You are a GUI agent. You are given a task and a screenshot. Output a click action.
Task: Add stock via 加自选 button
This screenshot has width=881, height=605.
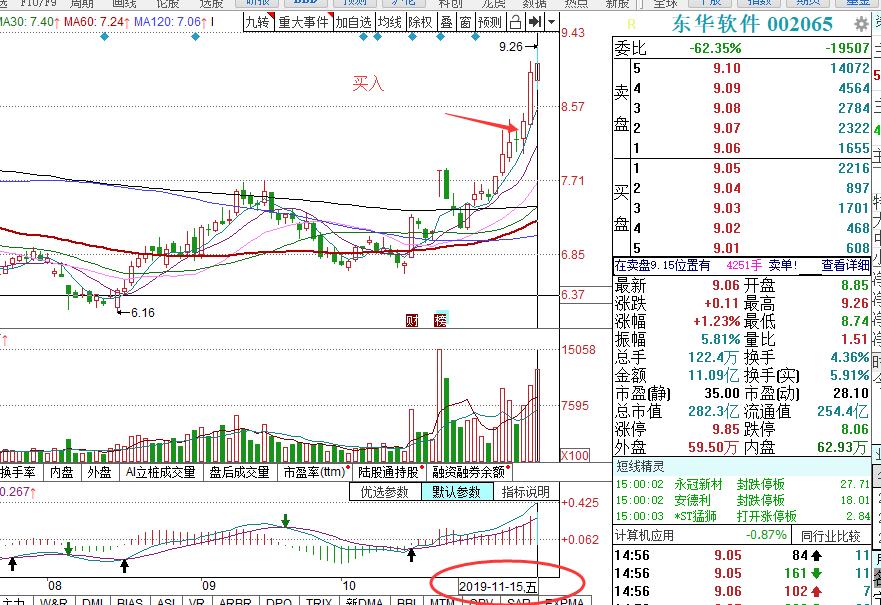click(353, 22)
